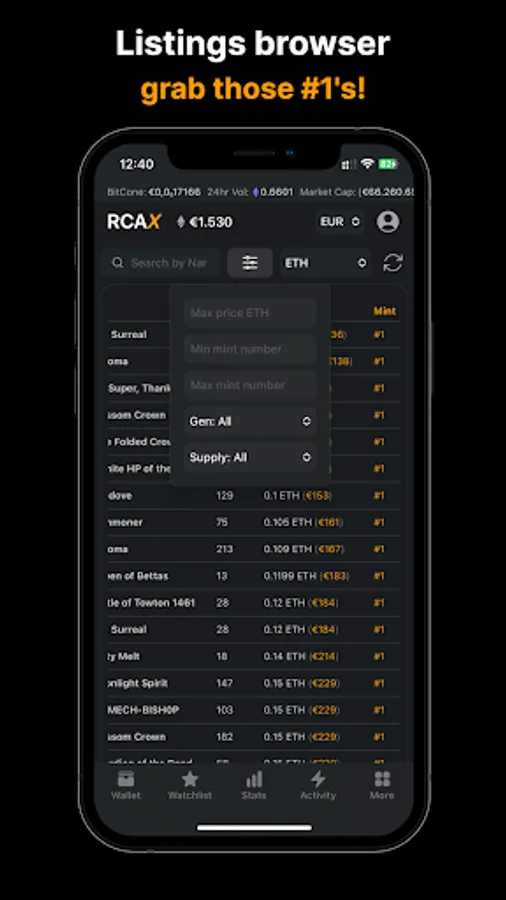Open the Gen: All dropdown
This screenshot has height=900, width=506.
coord(250,421)
